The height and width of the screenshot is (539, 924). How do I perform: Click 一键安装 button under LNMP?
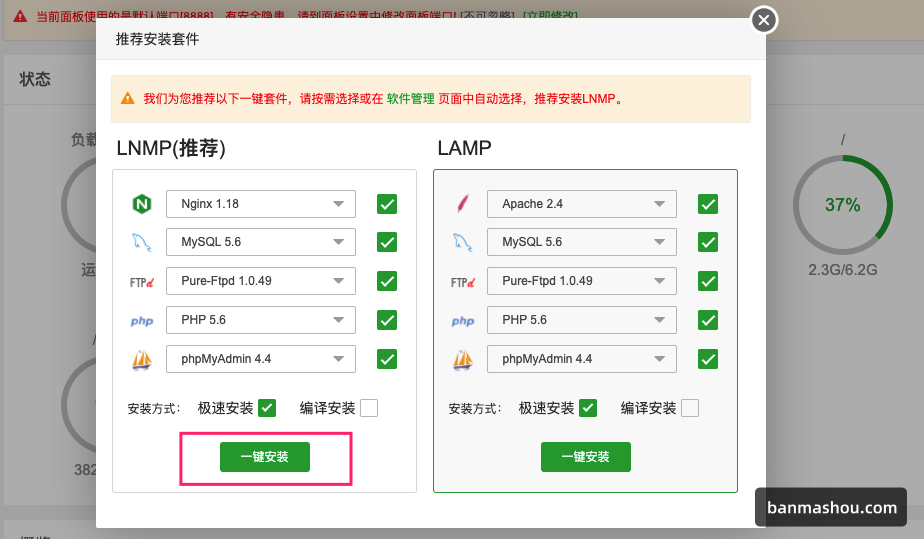265,457
